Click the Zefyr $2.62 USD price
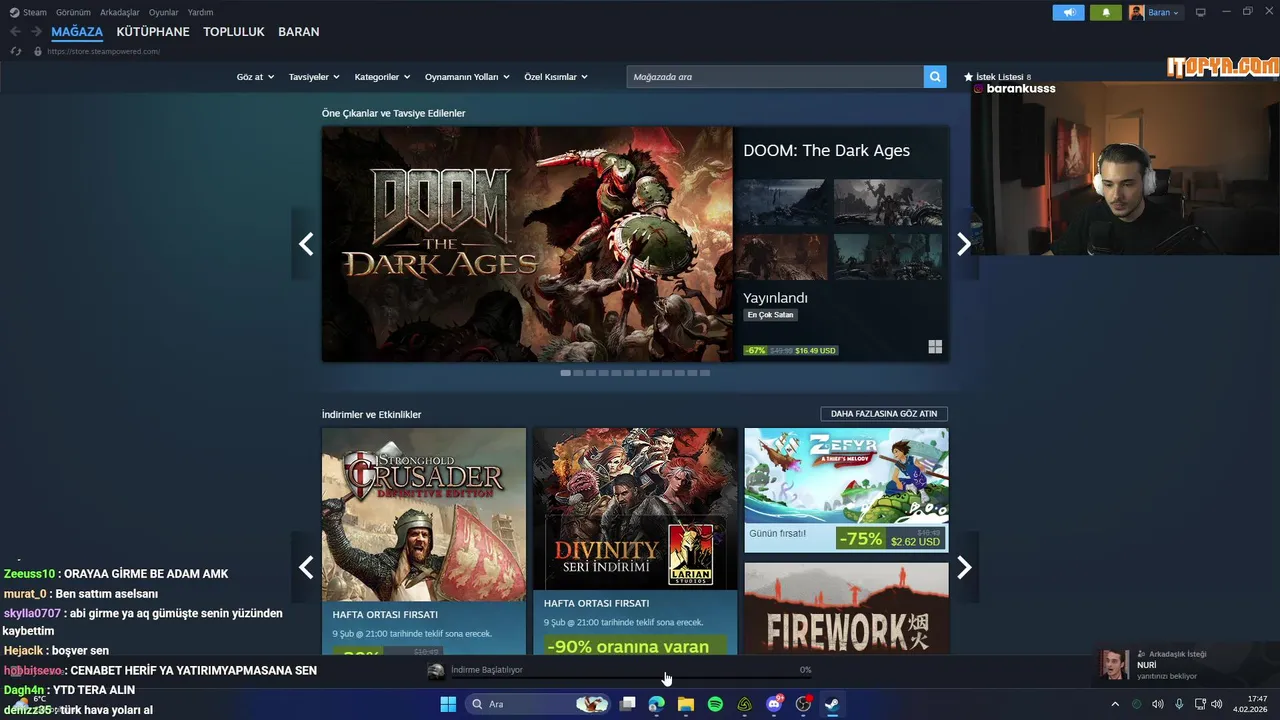Viewport: 1280px width, 720px height. pyautogui.click(x=915, y=541)
